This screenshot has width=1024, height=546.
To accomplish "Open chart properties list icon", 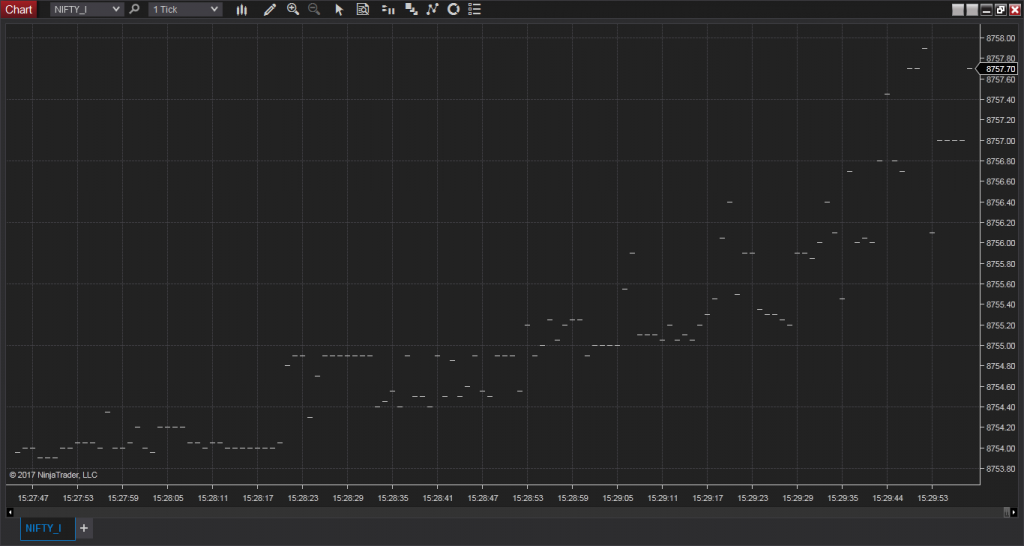I will 474,9.
